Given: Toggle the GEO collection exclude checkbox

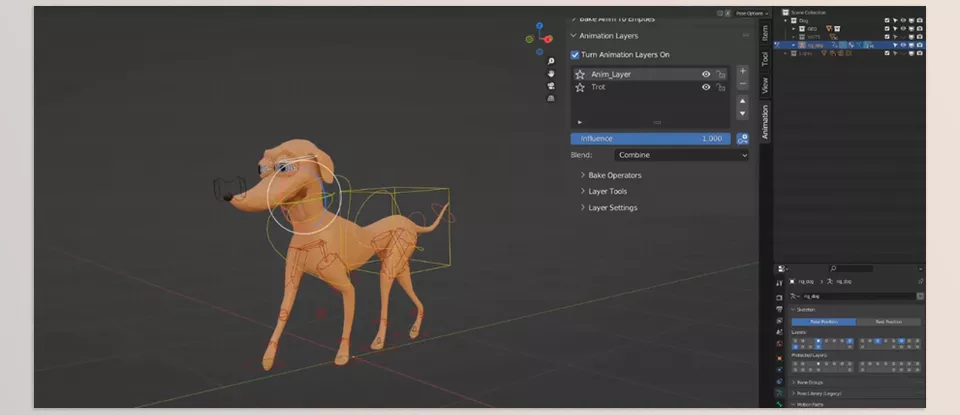Looking at the screenshot, I should [887, 29].
